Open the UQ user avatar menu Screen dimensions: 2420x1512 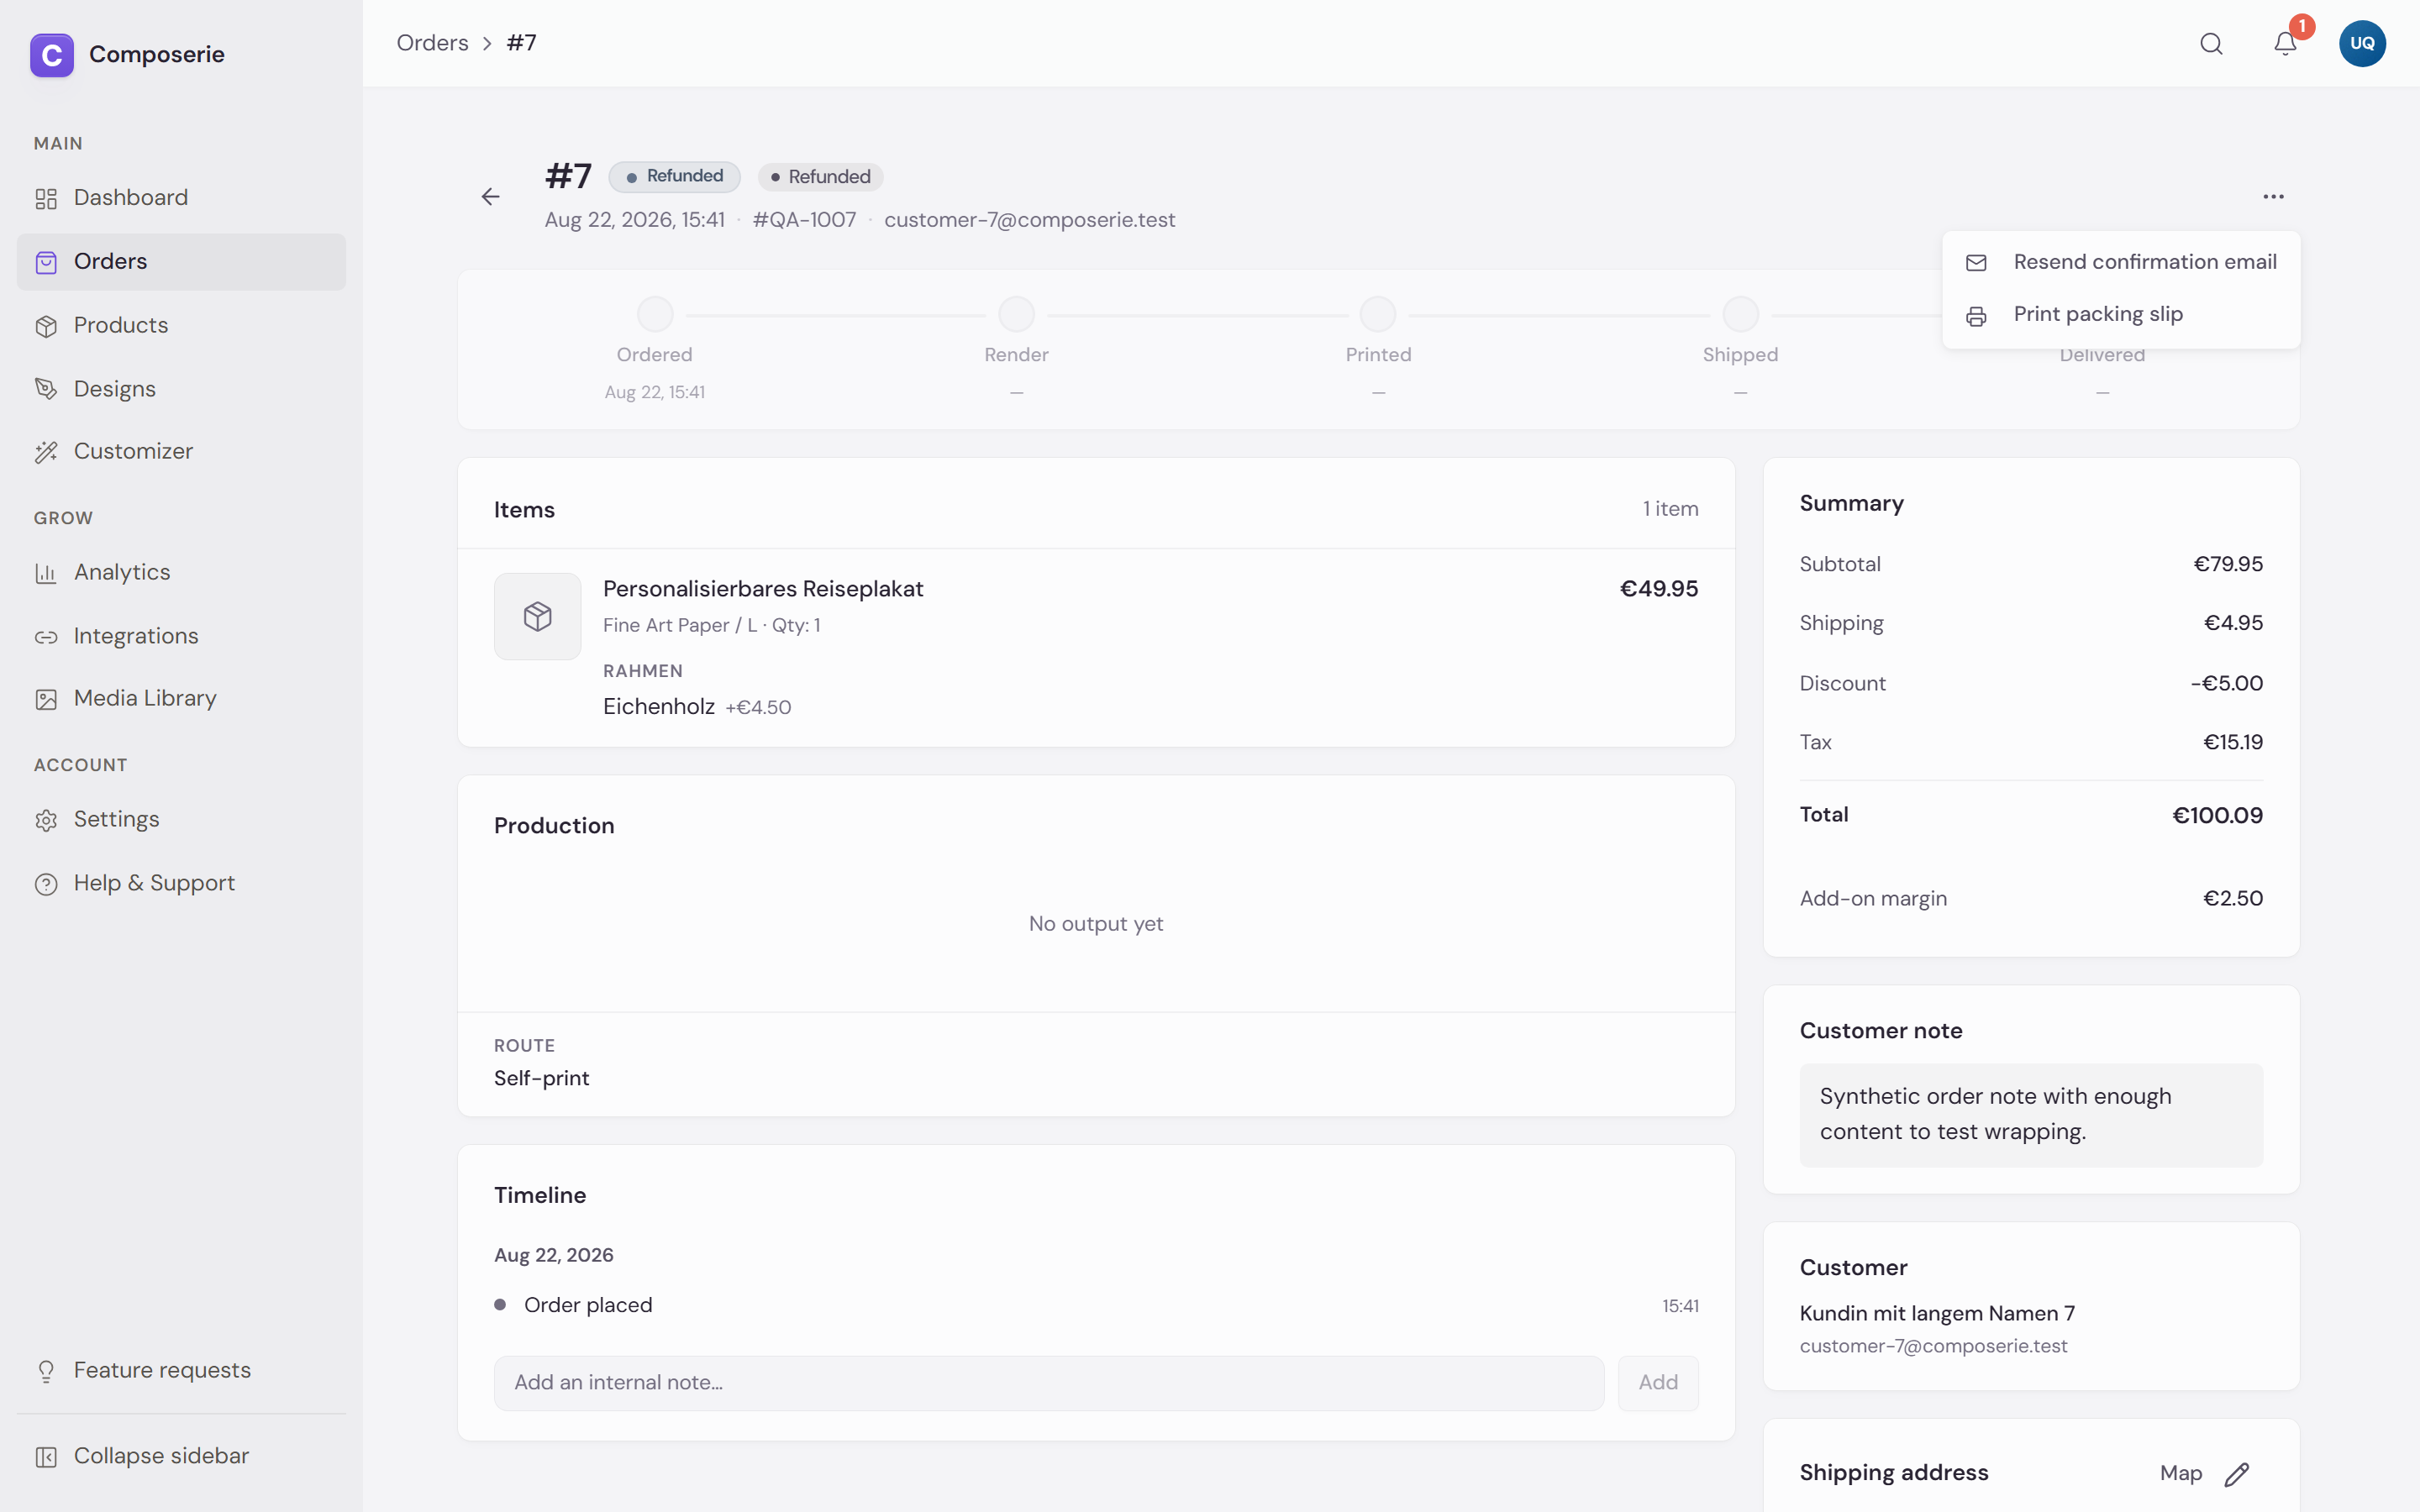coord(2362,43)
